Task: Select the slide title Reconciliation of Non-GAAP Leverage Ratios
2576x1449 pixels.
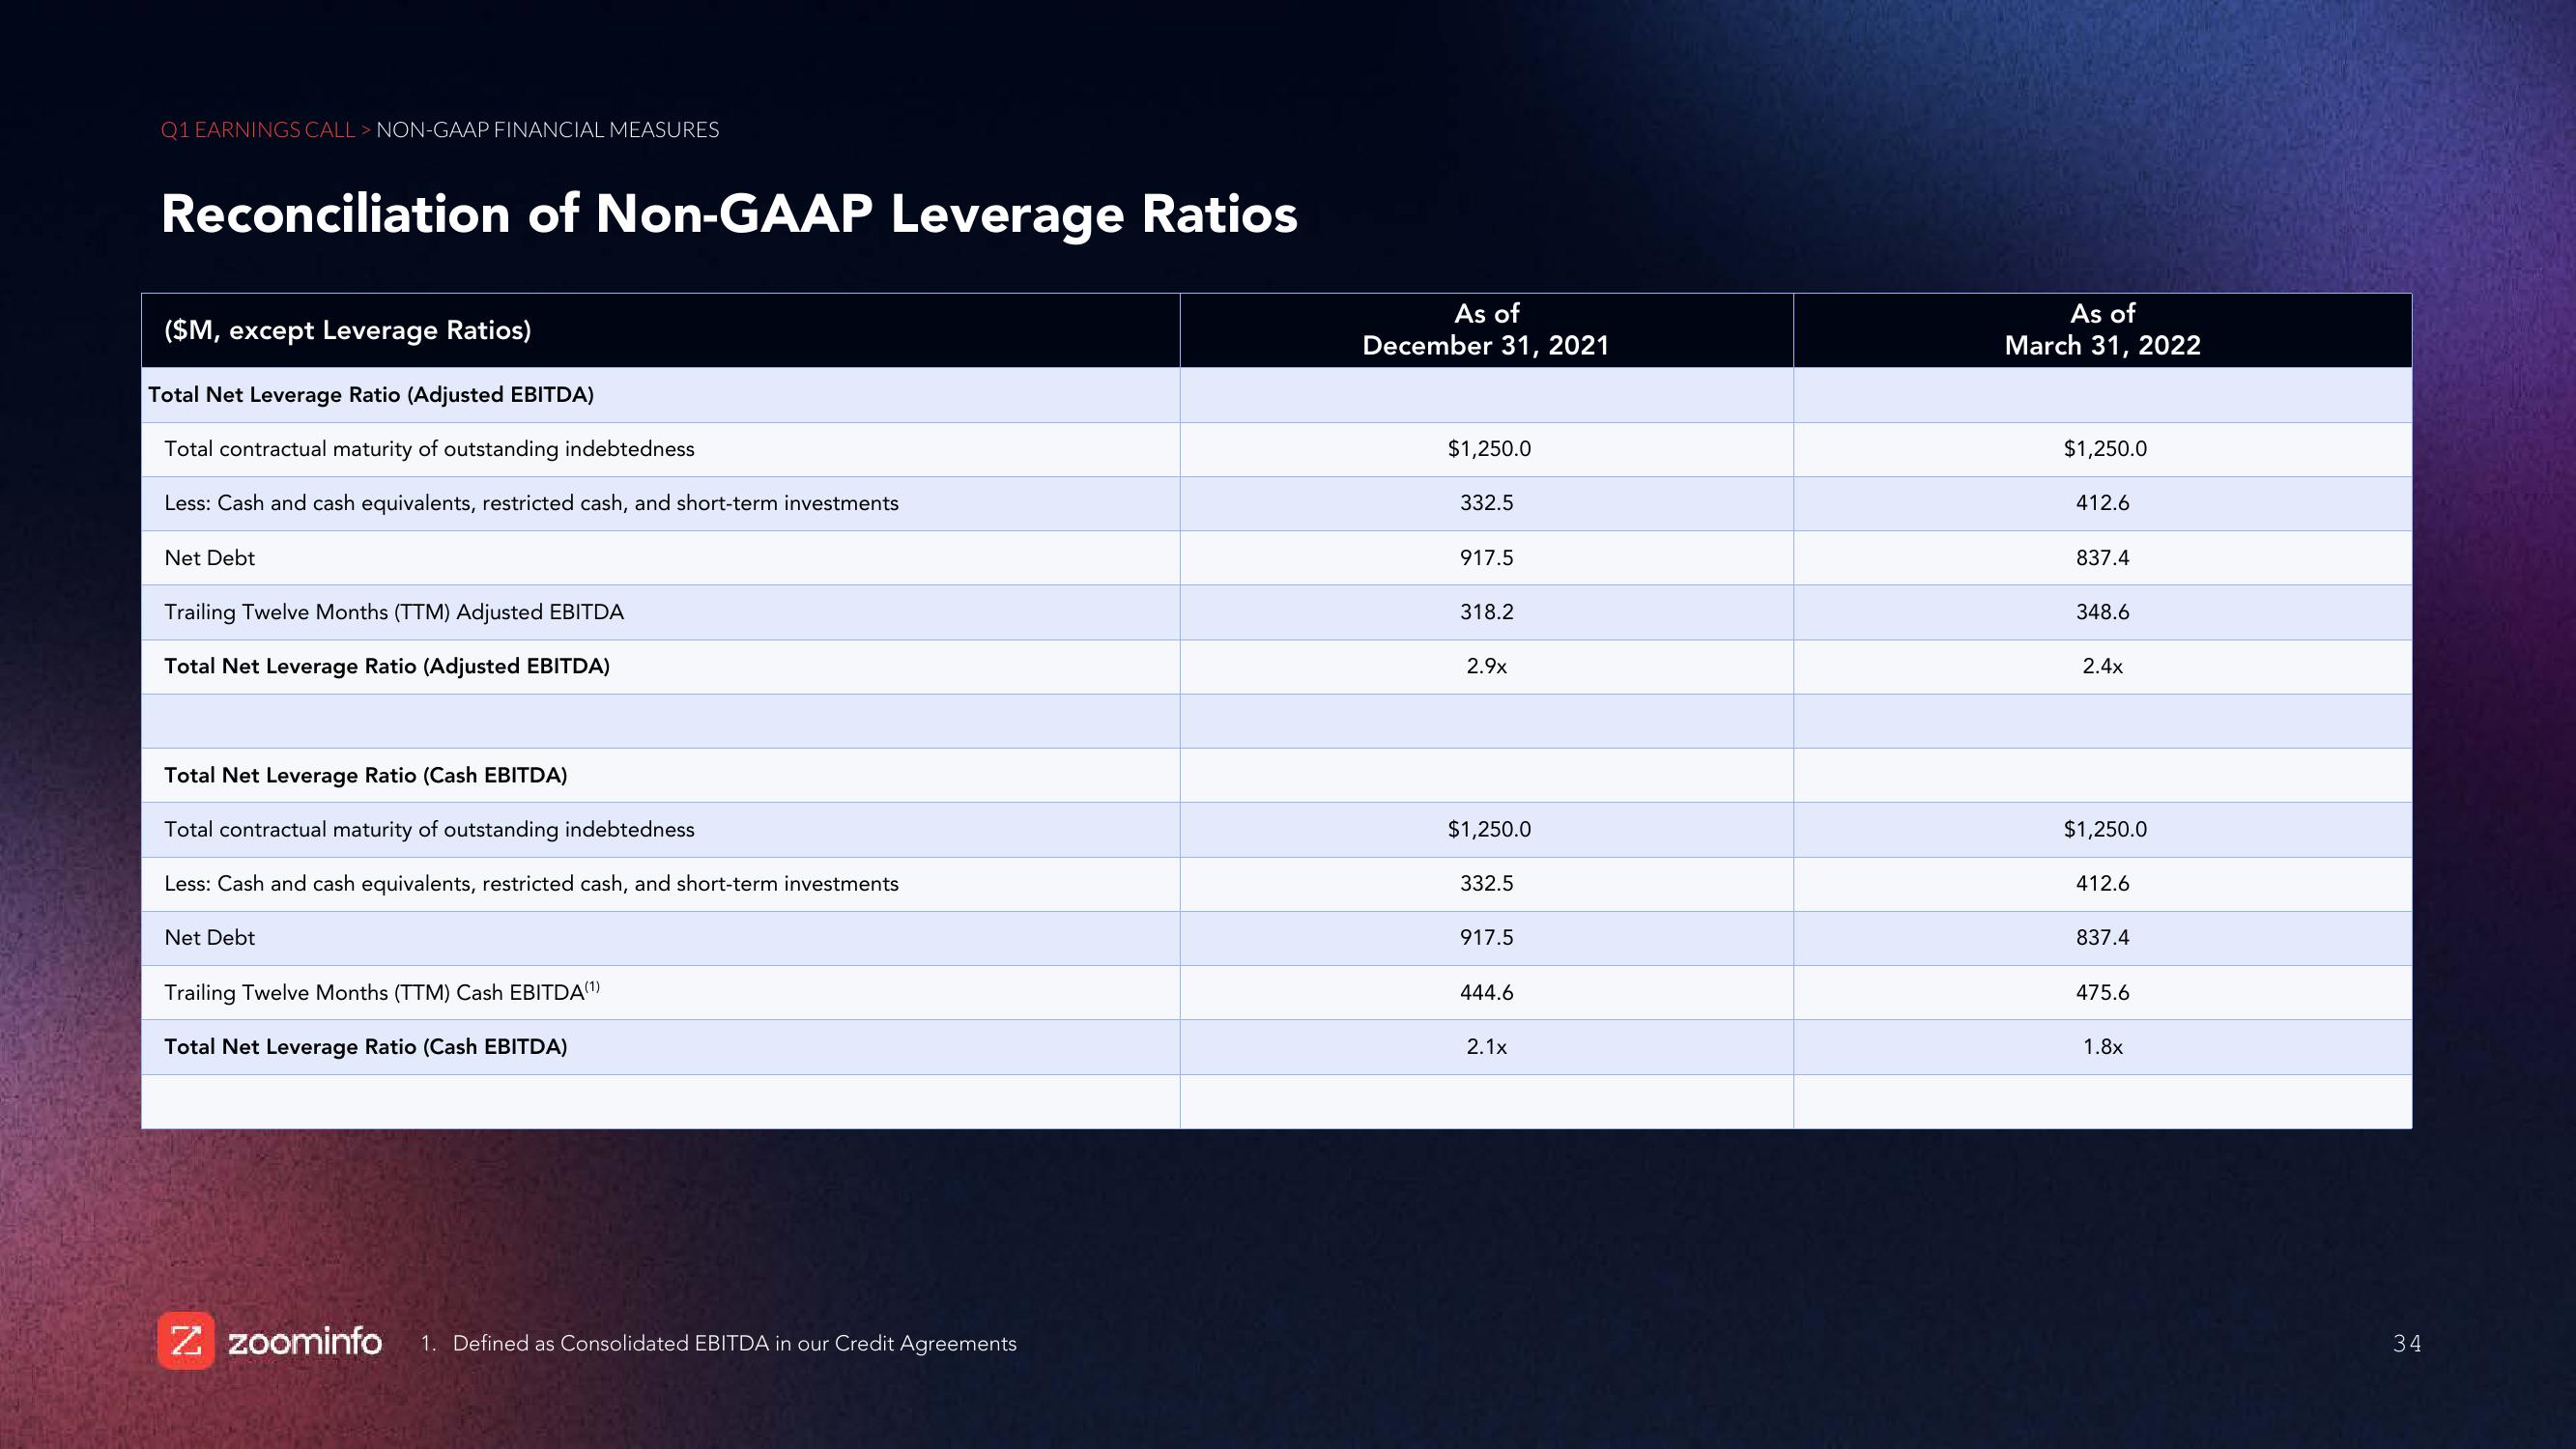Action: (729, 215)
